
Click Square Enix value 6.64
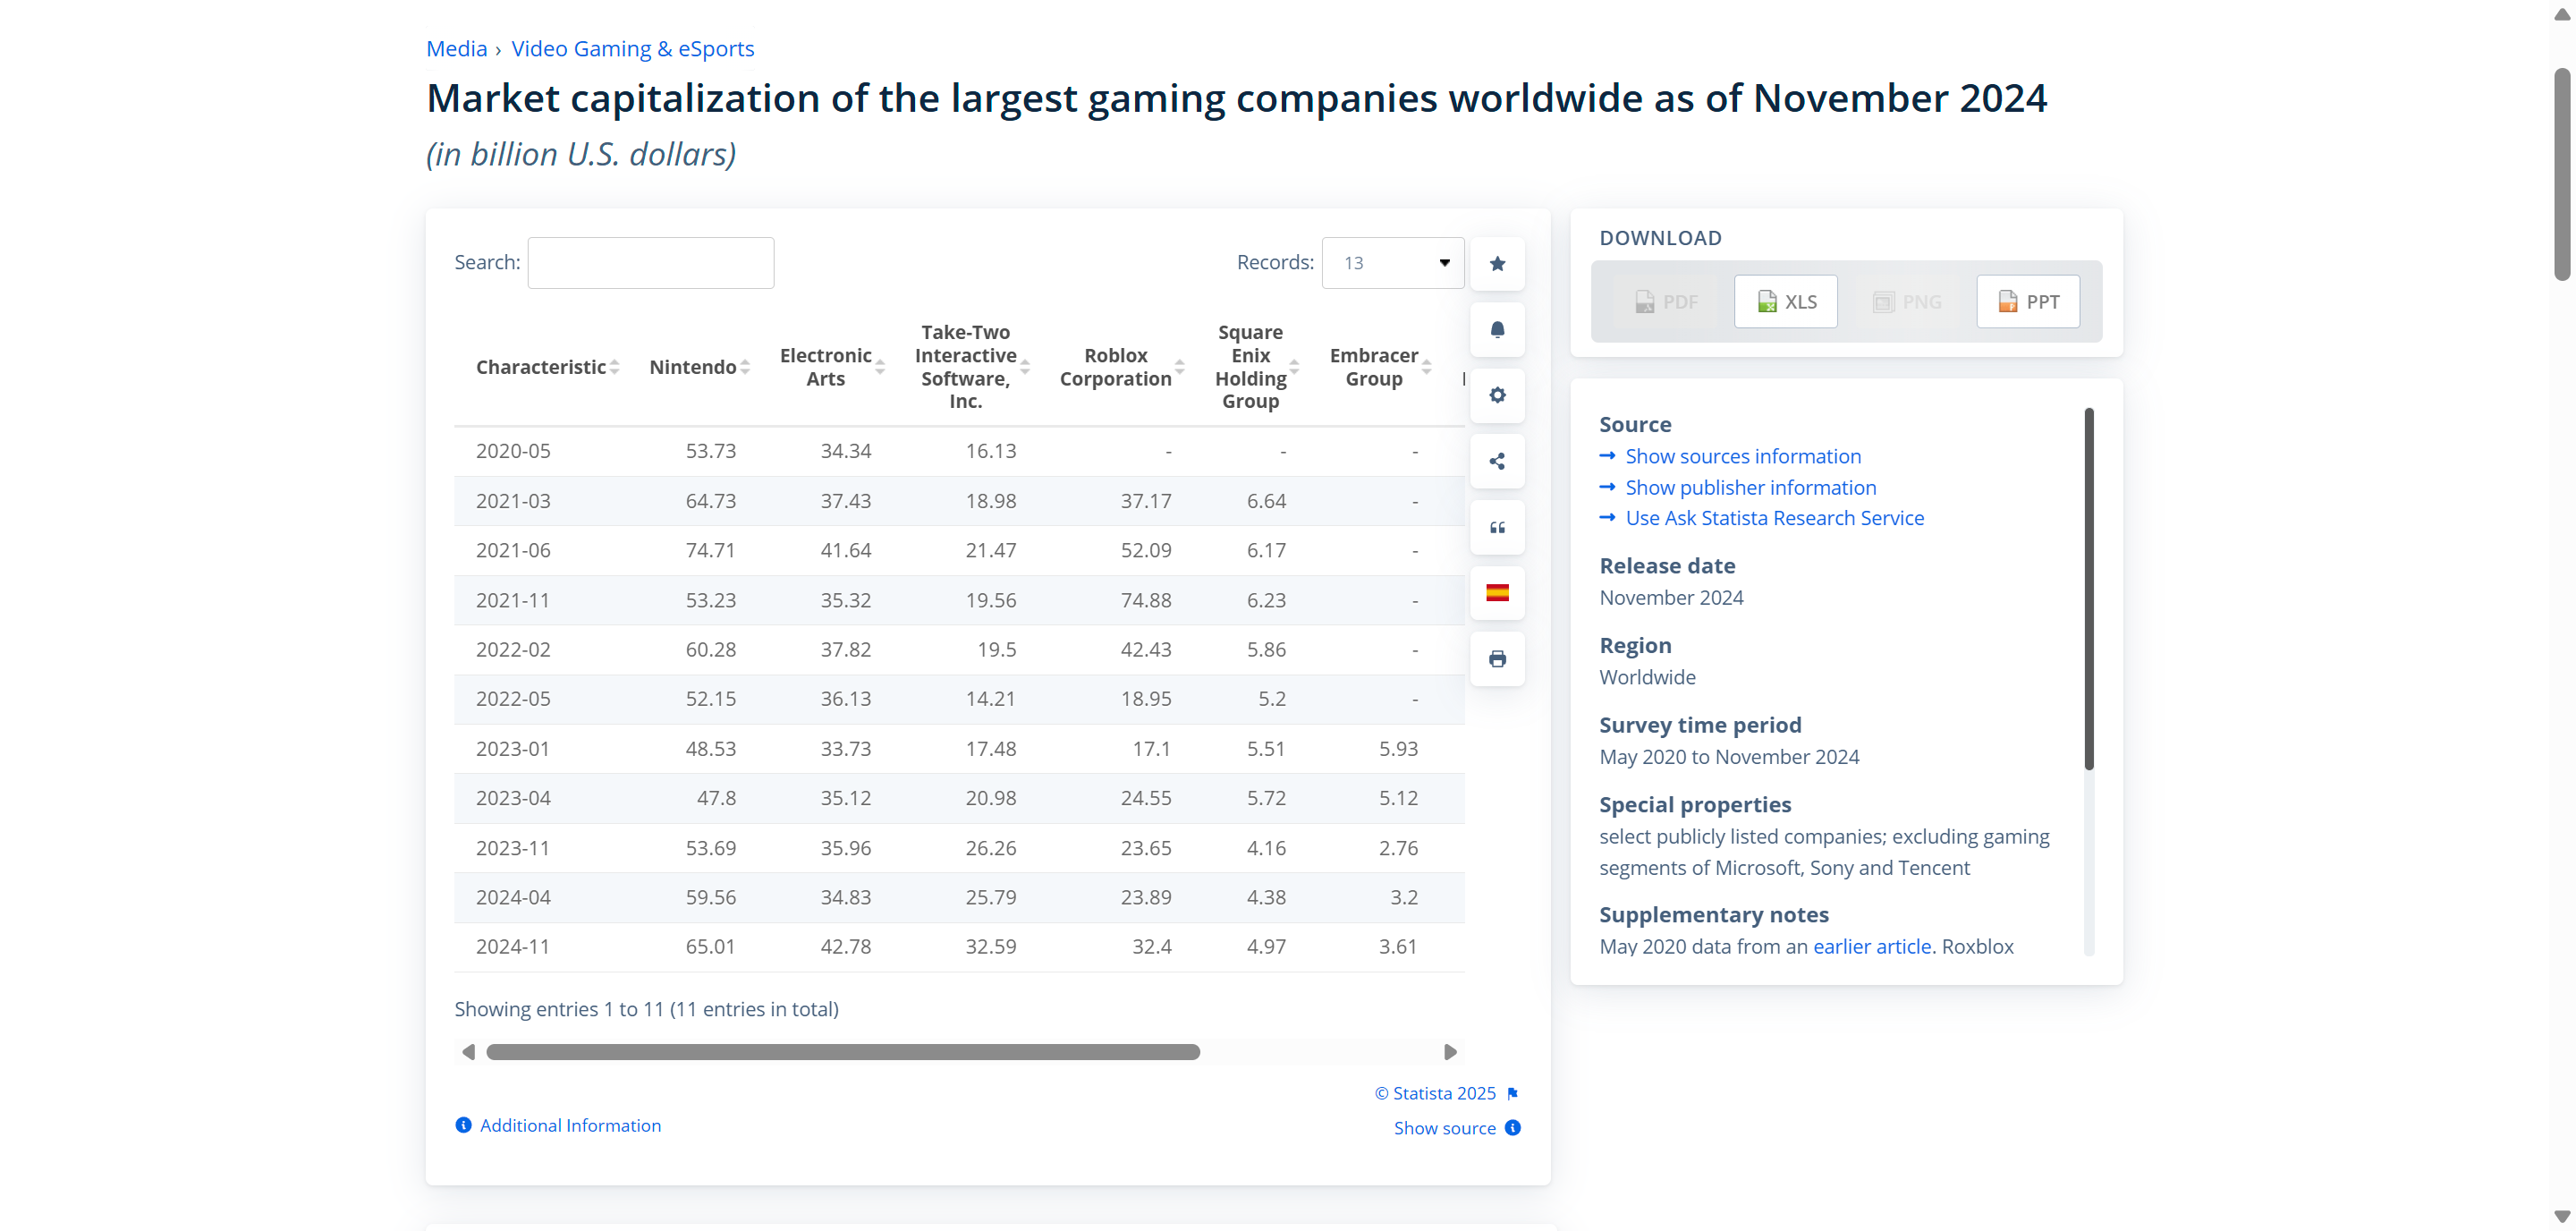[x=1266, y=501]
